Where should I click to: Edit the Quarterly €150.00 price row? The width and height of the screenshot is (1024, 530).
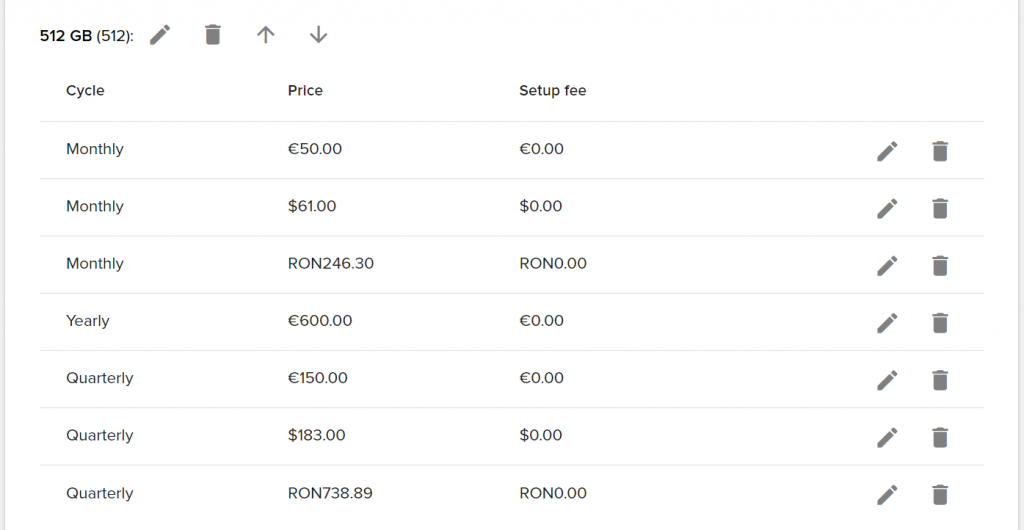pos(887,380)
